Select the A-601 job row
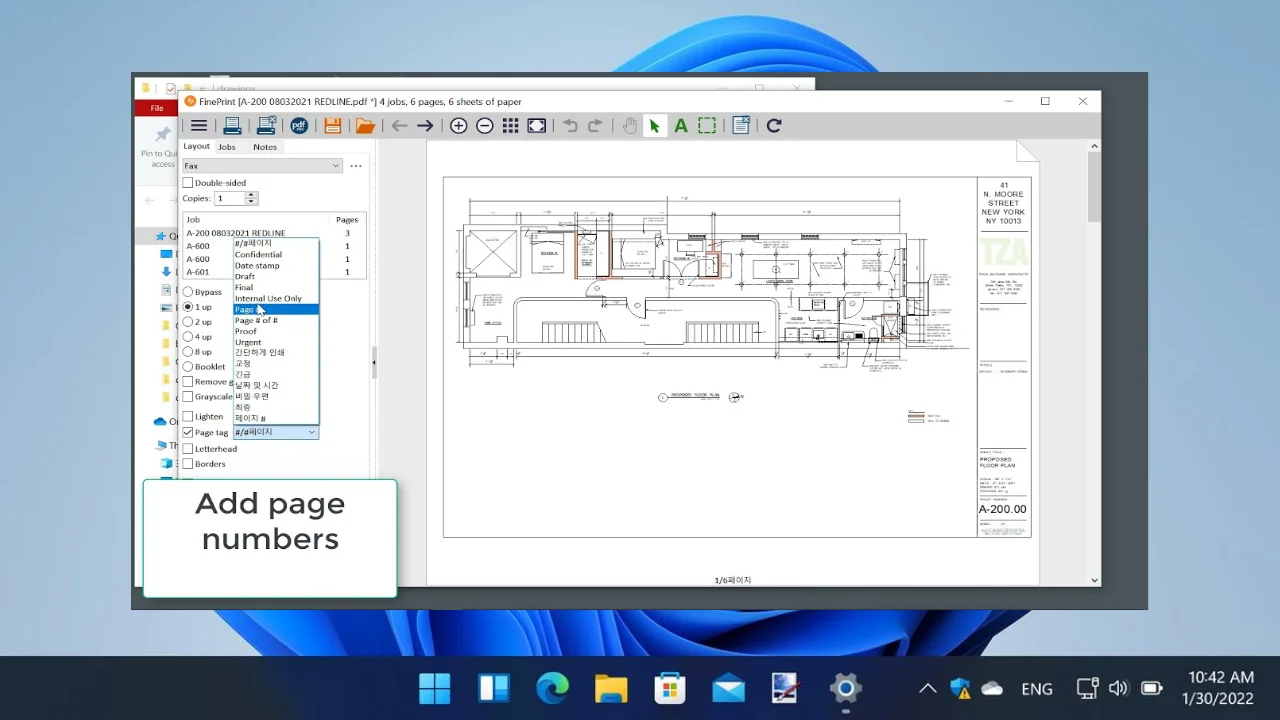 point(273,272)
